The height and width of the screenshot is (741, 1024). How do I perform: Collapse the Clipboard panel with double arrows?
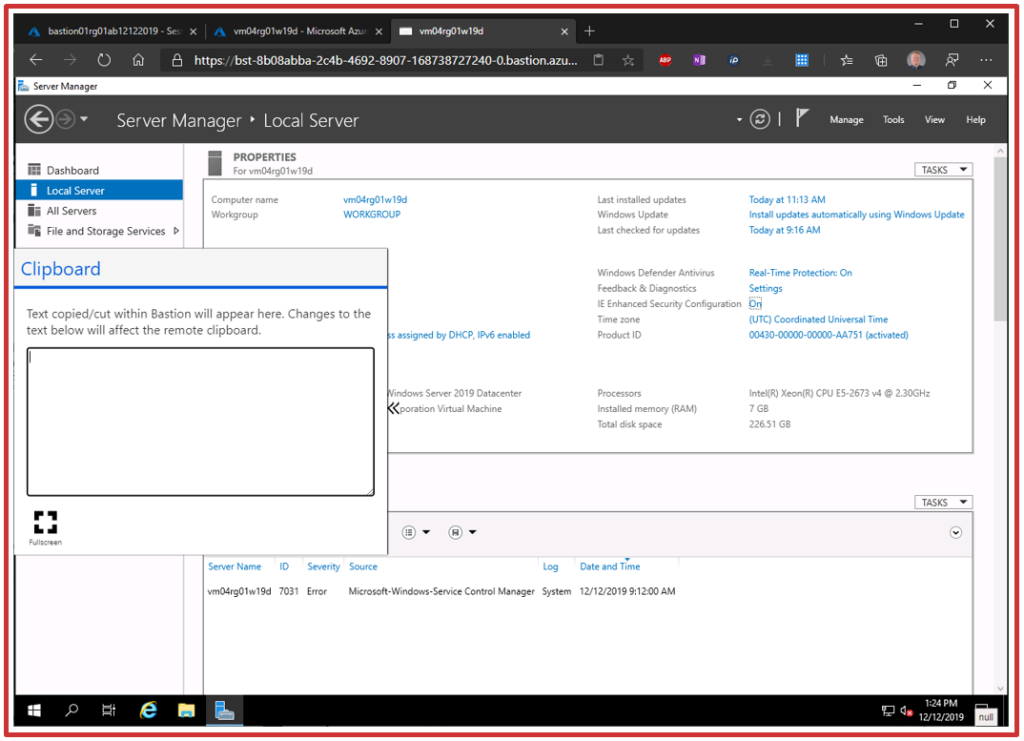[393, 409]
